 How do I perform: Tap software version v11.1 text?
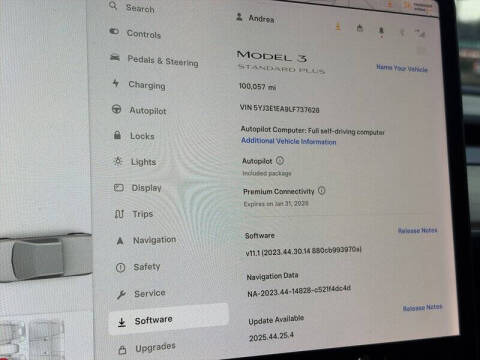(x=303, y=251)
